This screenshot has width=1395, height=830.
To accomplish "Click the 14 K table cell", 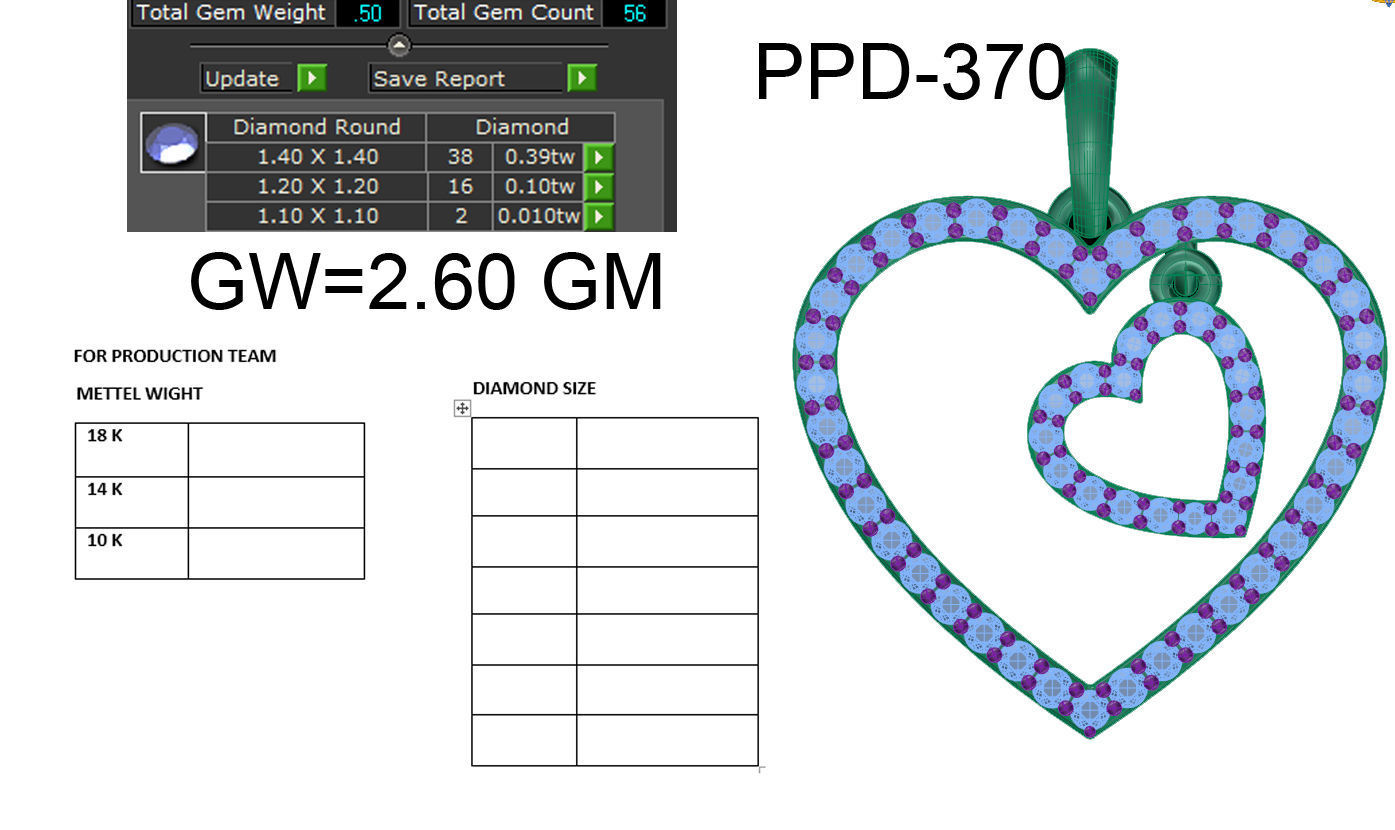I will tap(132, 502).
